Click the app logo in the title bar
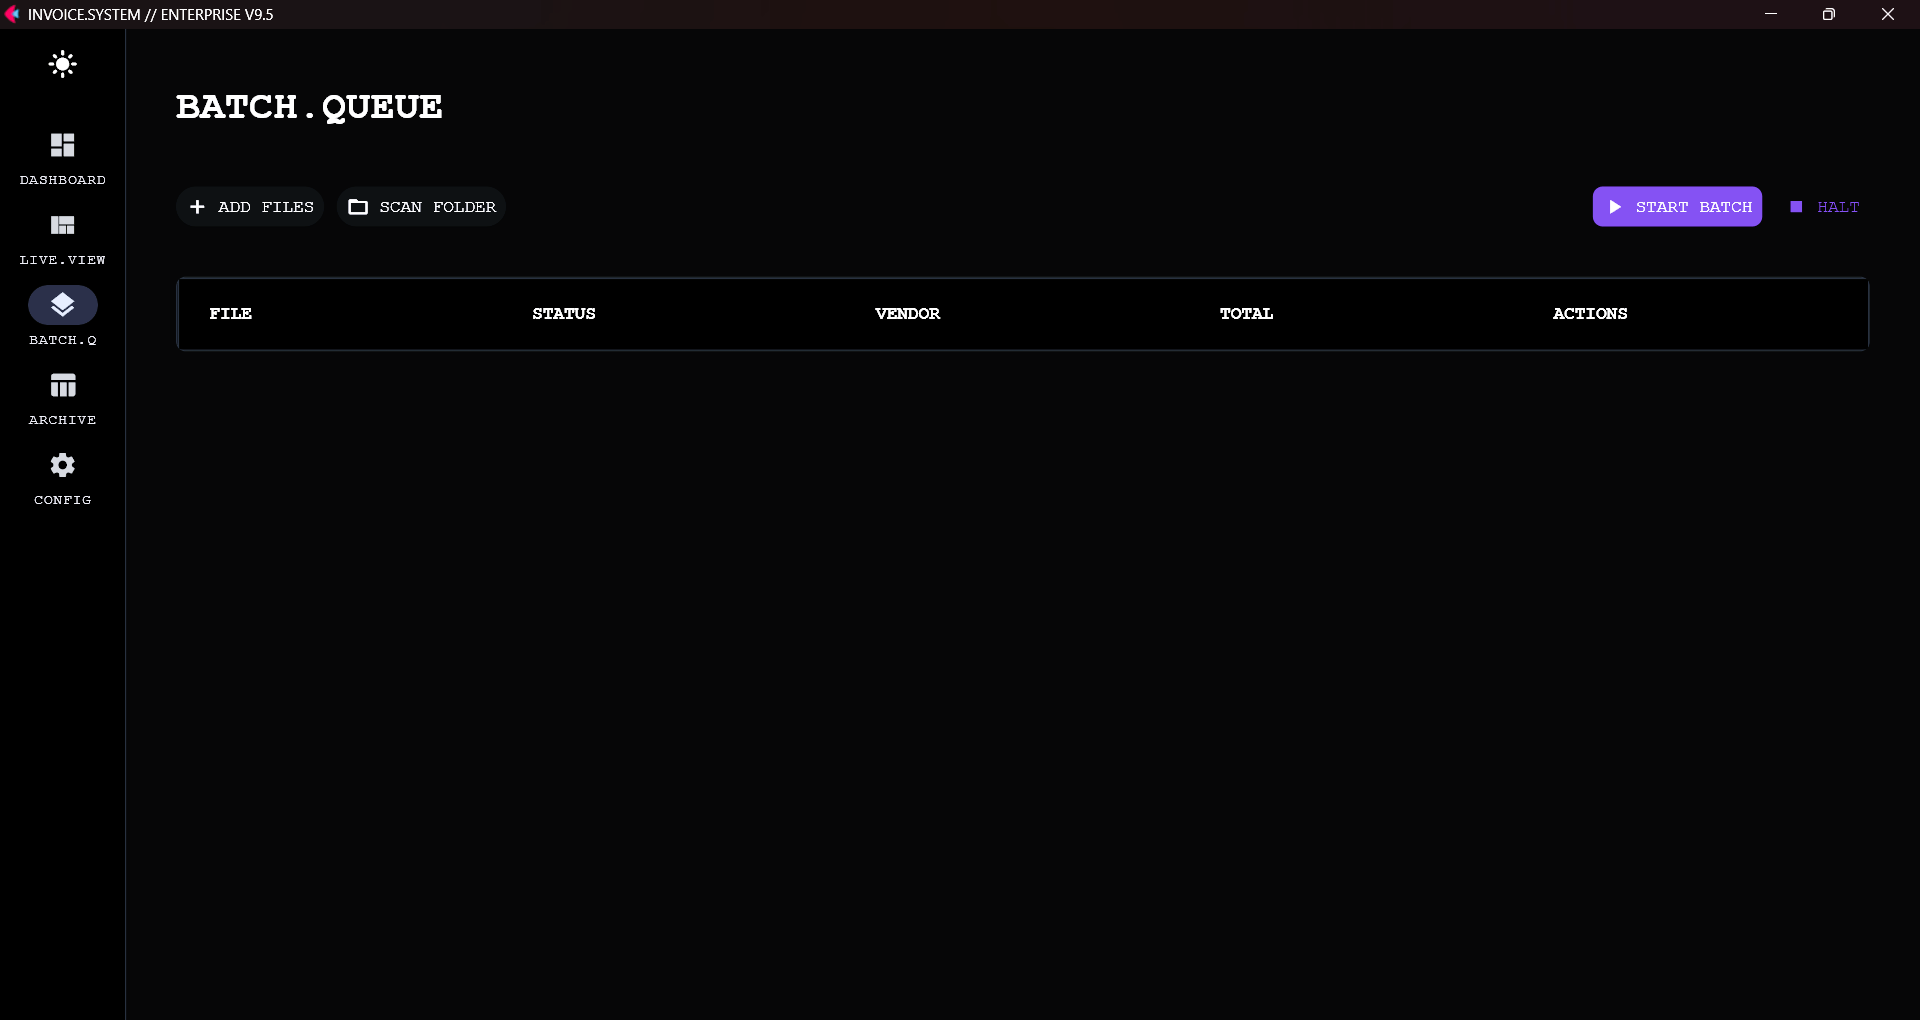The width and height of the screenshot is (1920, 1020). click(x=13, y=14)
